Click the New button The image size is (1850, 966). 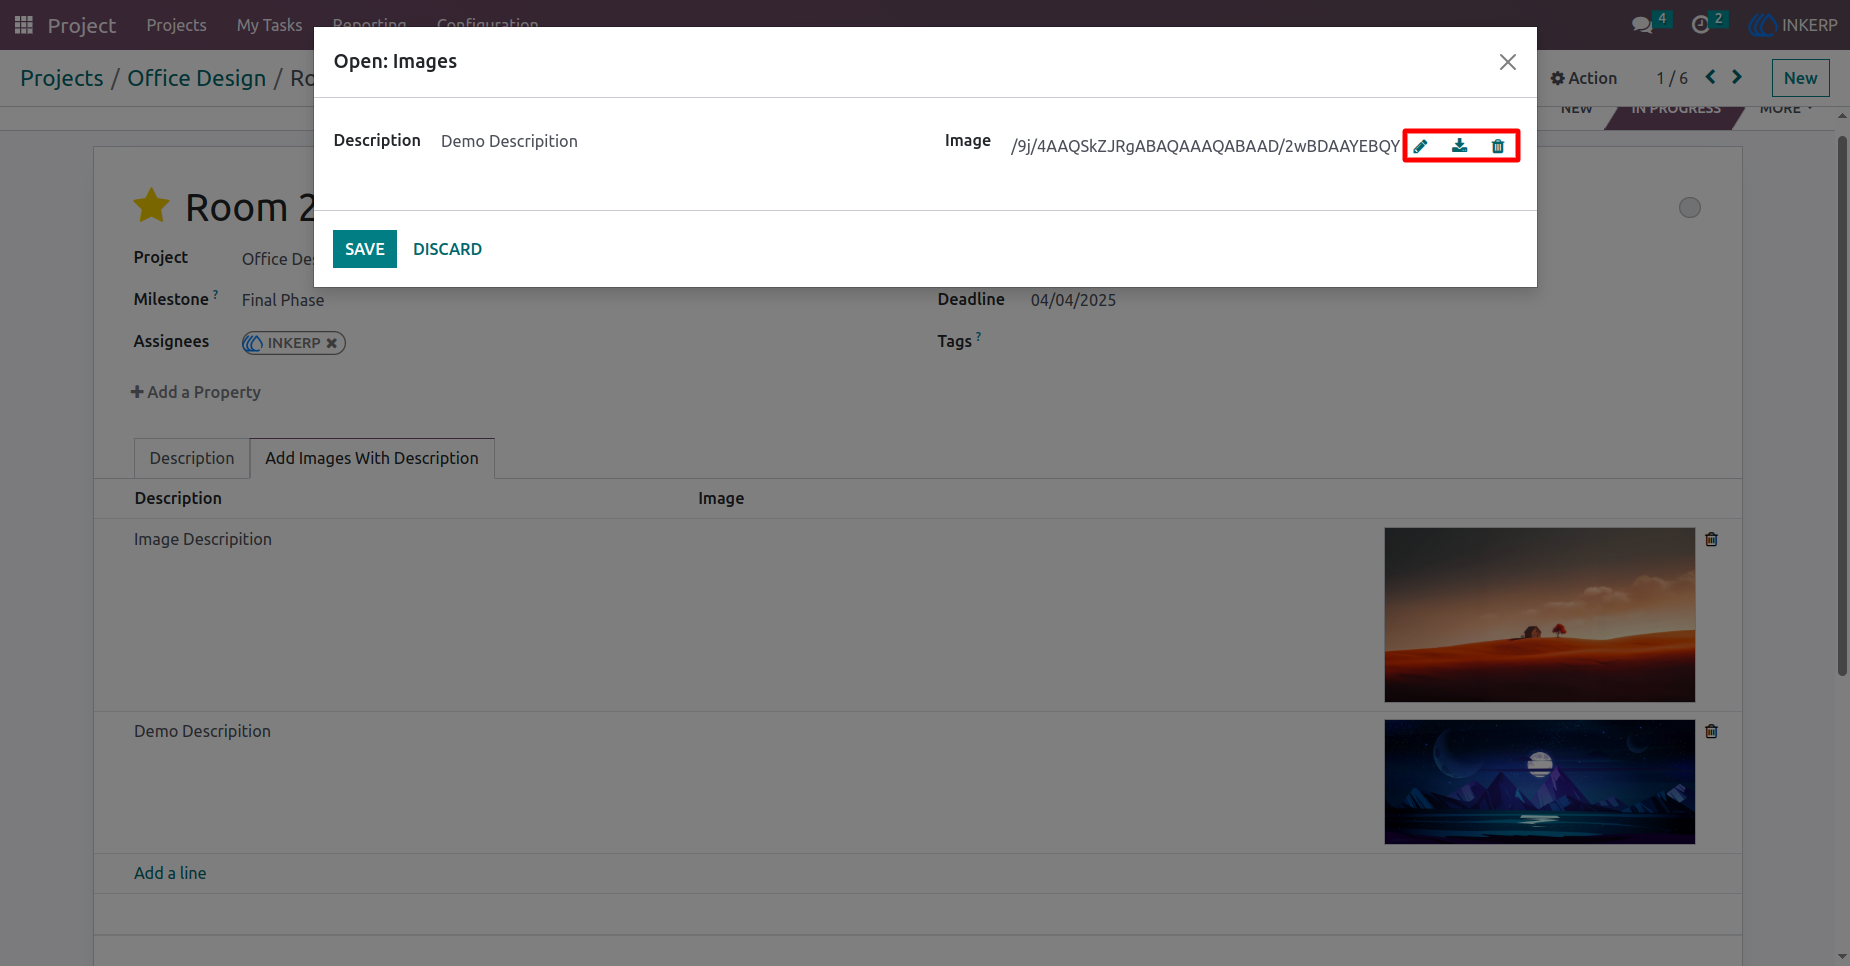pos(1800,78)
